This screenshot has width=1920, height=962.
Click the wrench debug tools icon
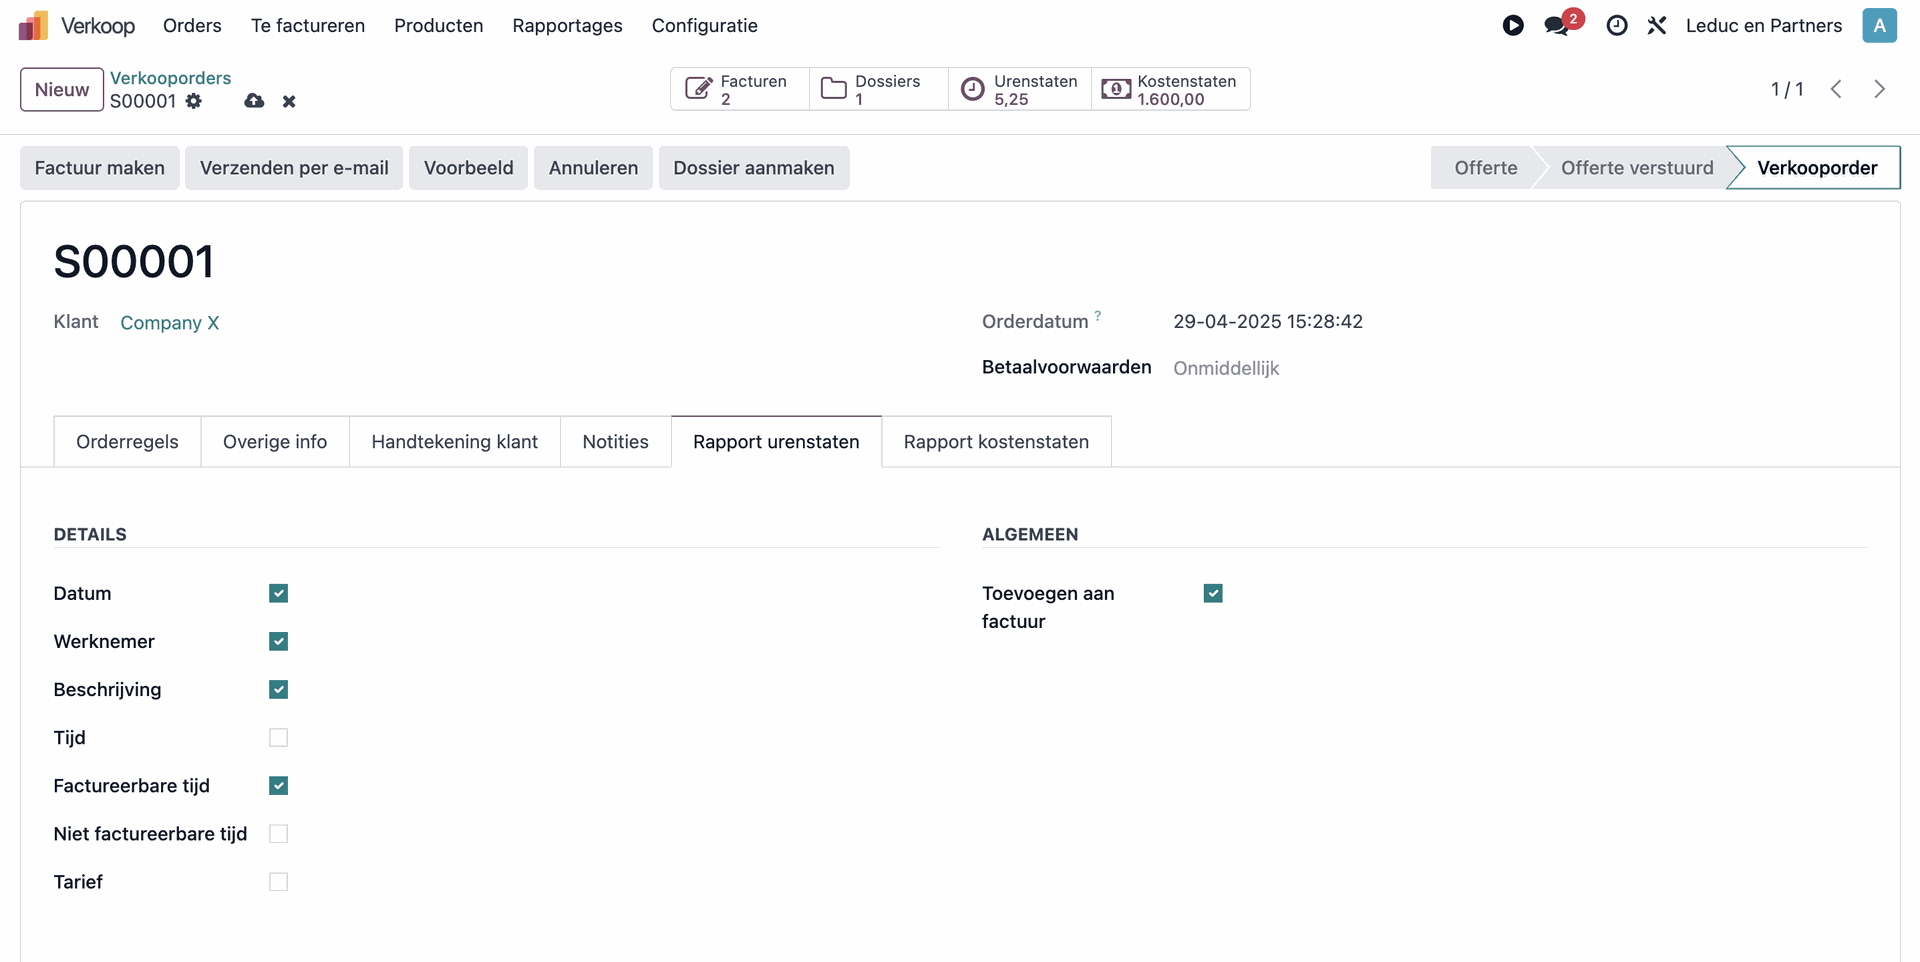(1657, 26)
